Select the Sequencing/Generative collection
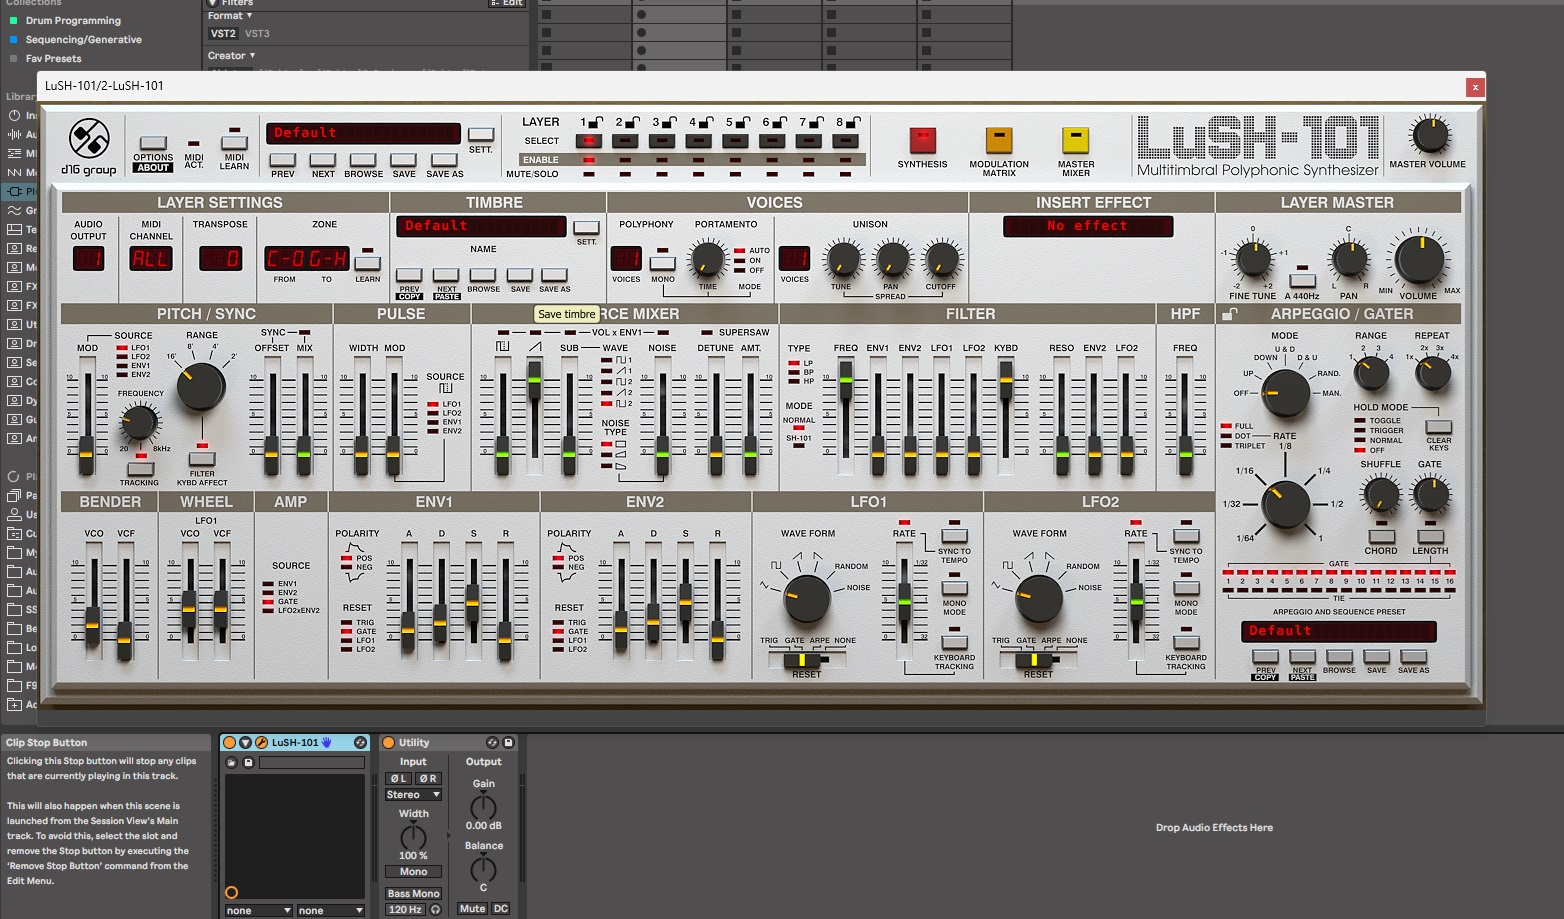The width and height of the screenshot is (1564, 919). point(83,39)
